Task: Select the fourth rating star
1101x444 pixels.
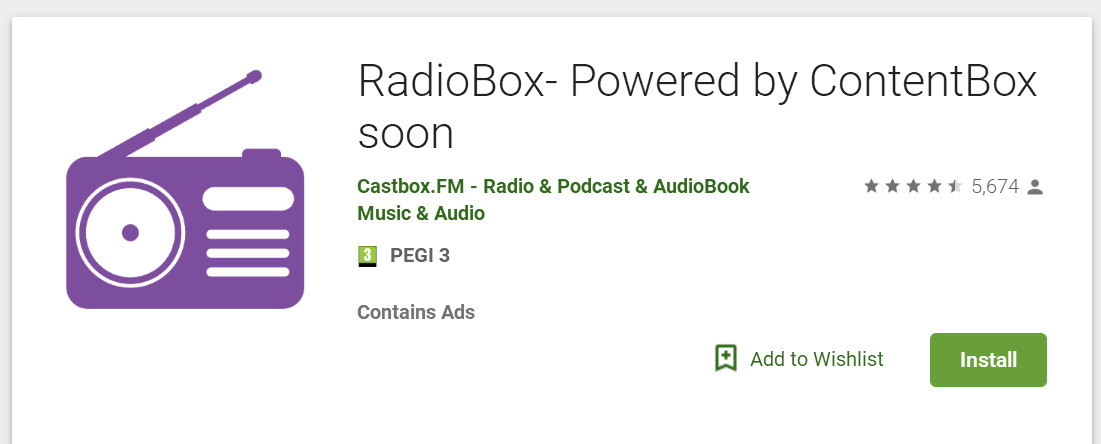Action: click(x=934, y=186)
